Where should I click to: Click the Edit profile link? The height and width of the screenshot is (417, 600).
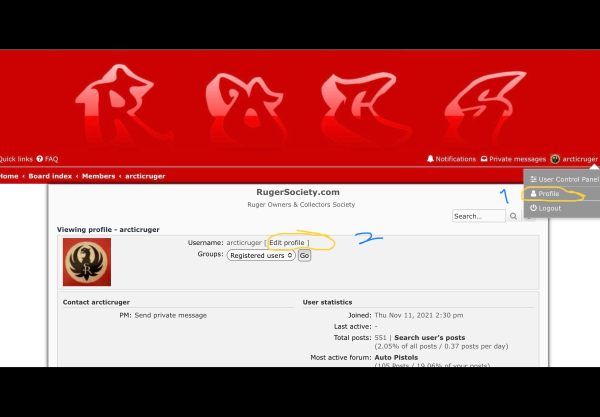pyautogui.click(x=288, y=242)
